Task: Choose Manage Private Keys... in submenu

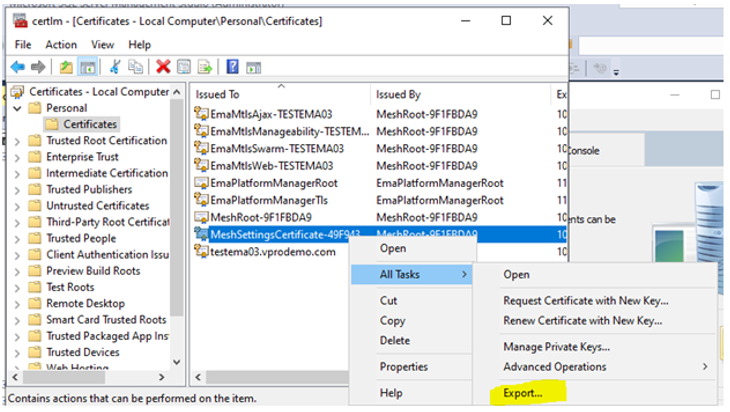Action: (x=556, y=347)
